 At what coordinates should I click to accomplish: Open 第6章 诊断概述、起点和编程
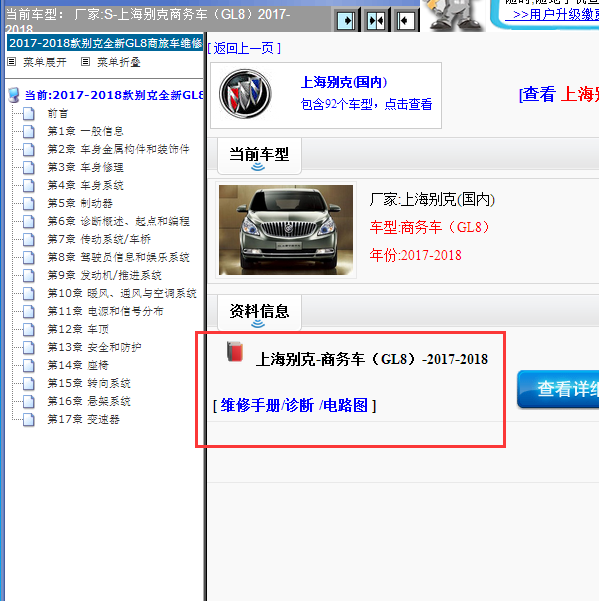(x=118, y=222)
